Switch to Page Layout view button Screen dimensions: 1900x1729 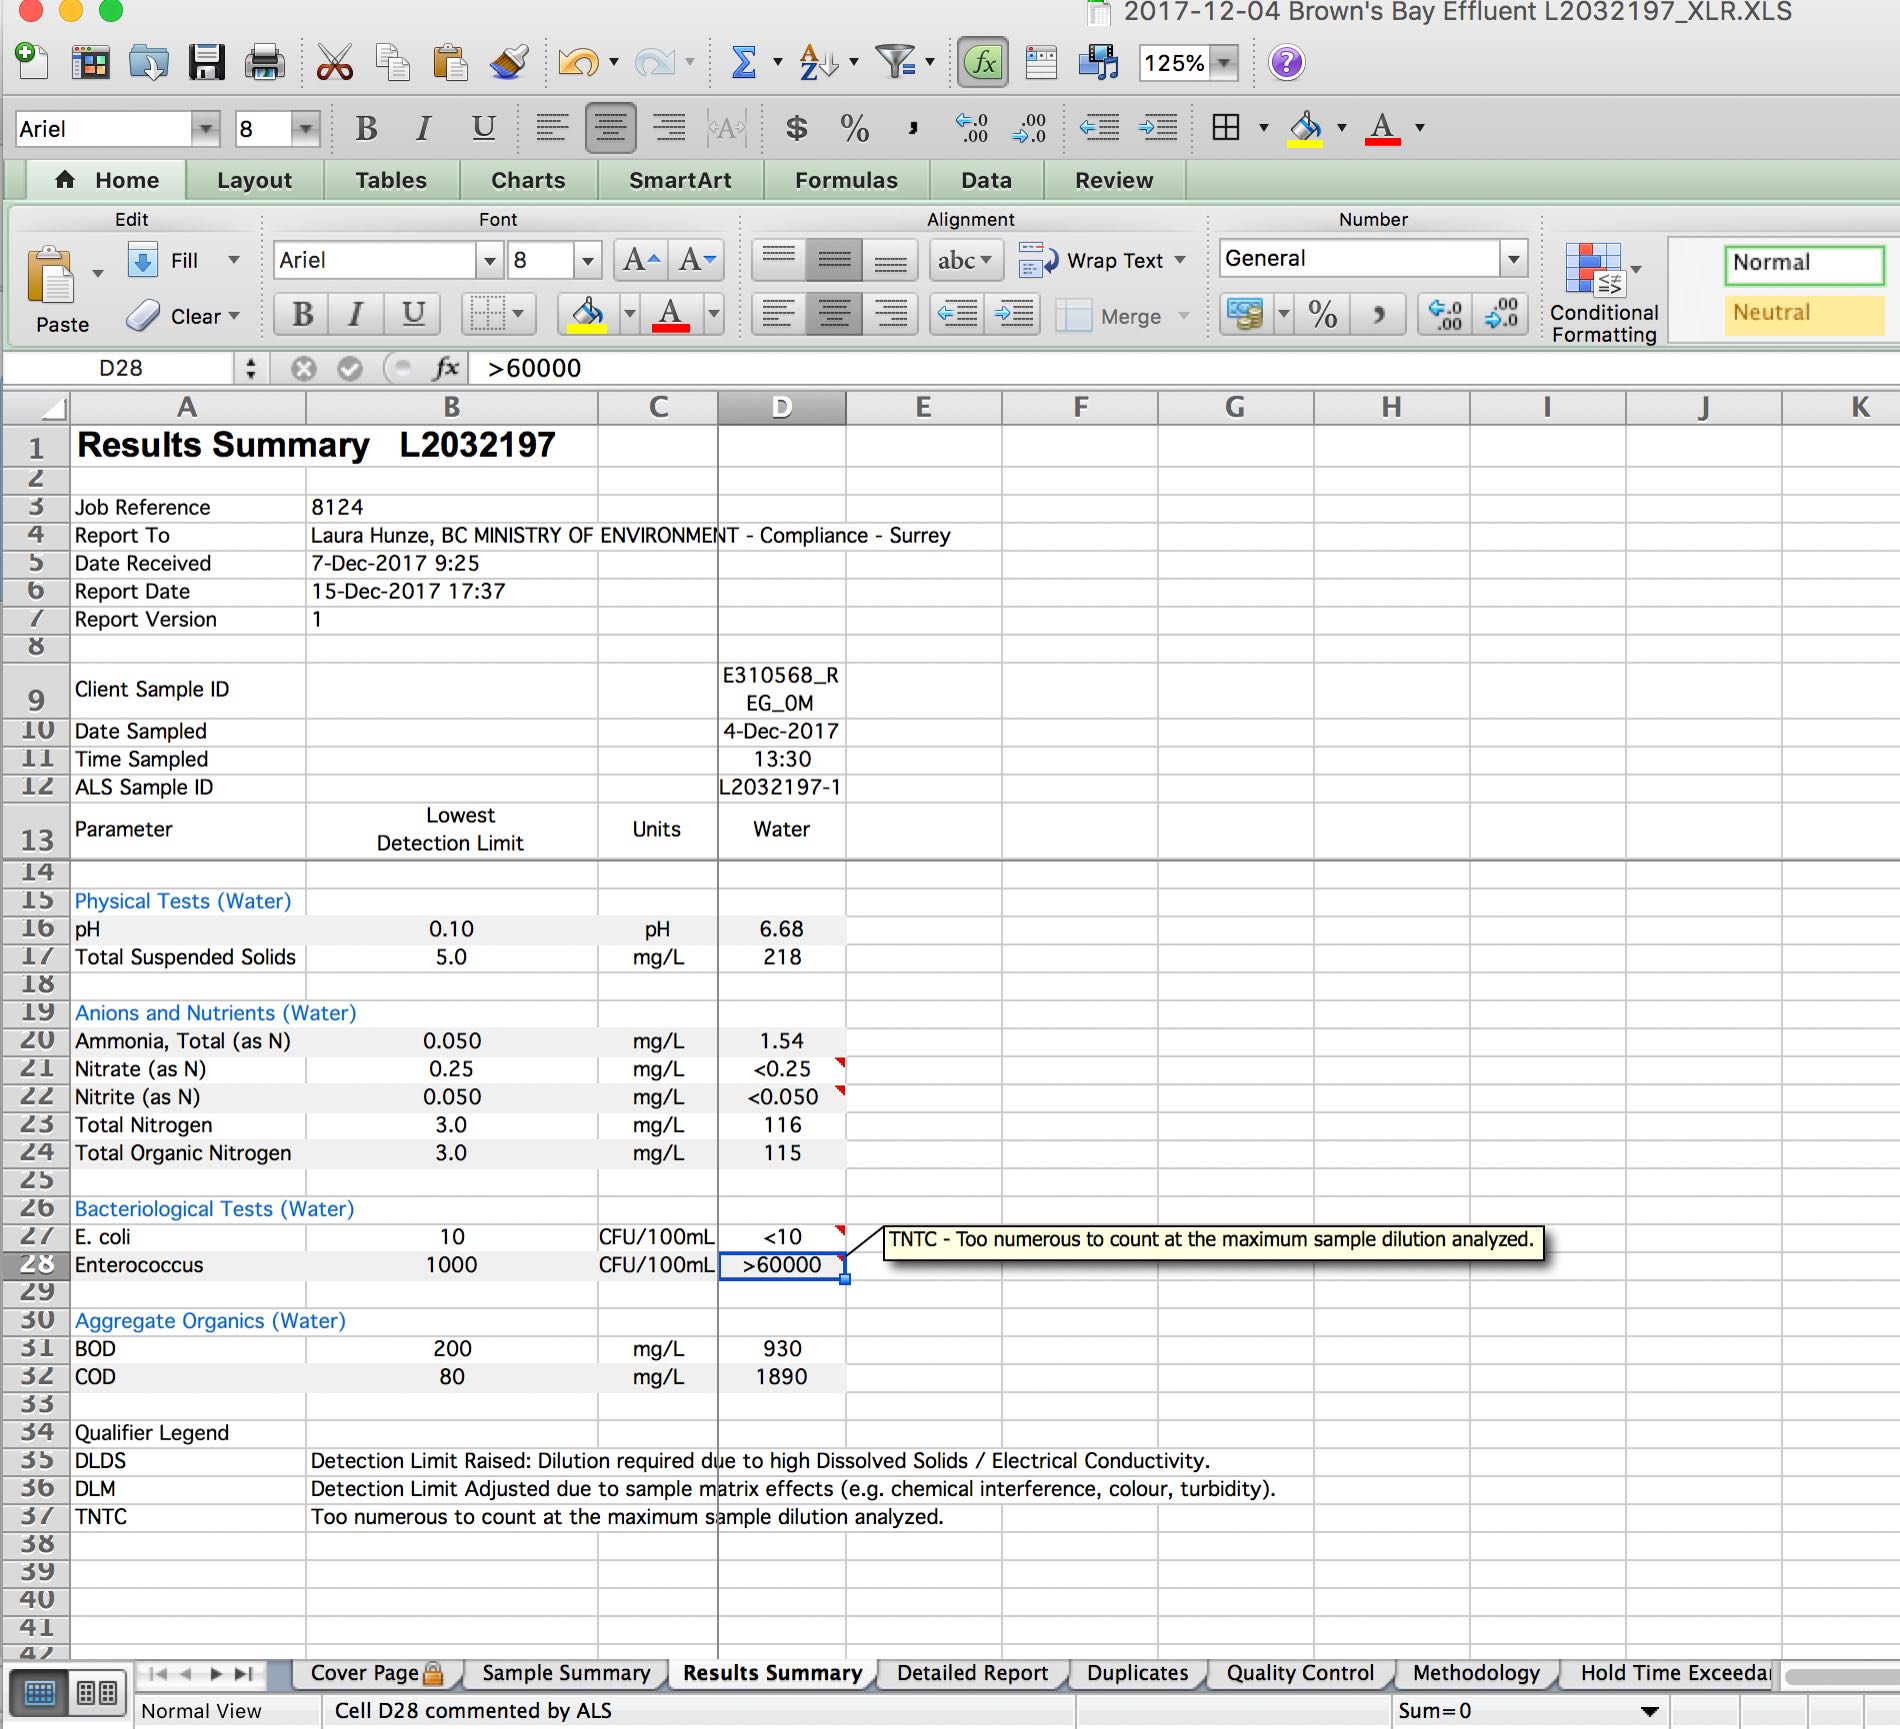point(97,1693)
